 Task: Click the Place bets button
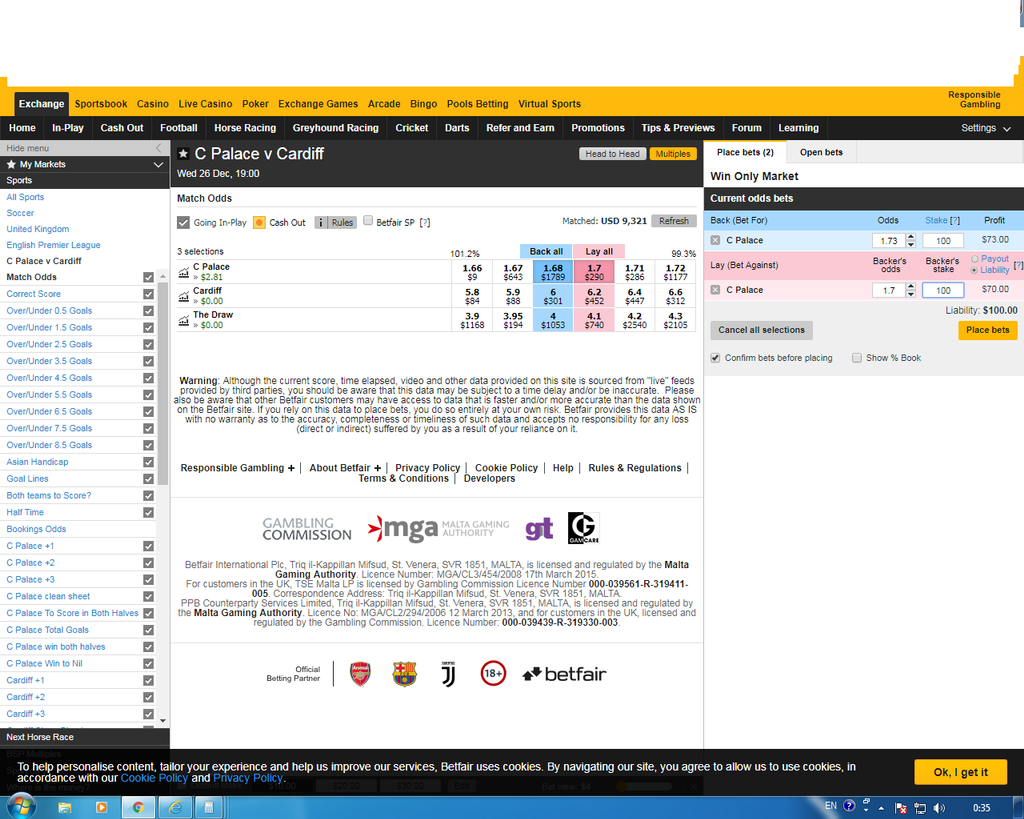point(987,330)
